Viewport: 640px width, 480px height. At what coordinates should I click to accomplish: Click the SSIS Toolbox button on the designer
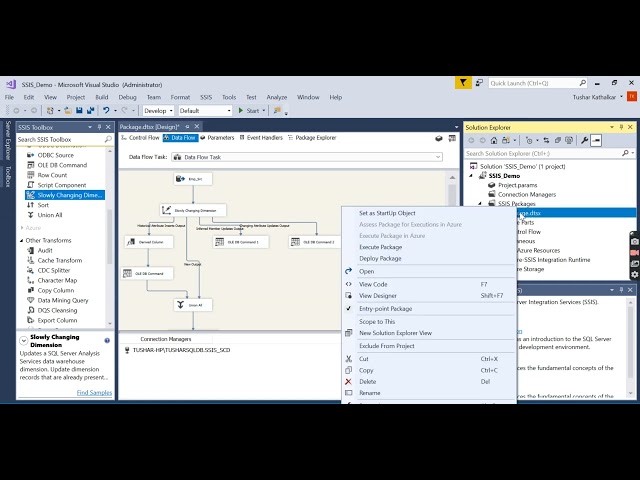(x=452, y=138)
